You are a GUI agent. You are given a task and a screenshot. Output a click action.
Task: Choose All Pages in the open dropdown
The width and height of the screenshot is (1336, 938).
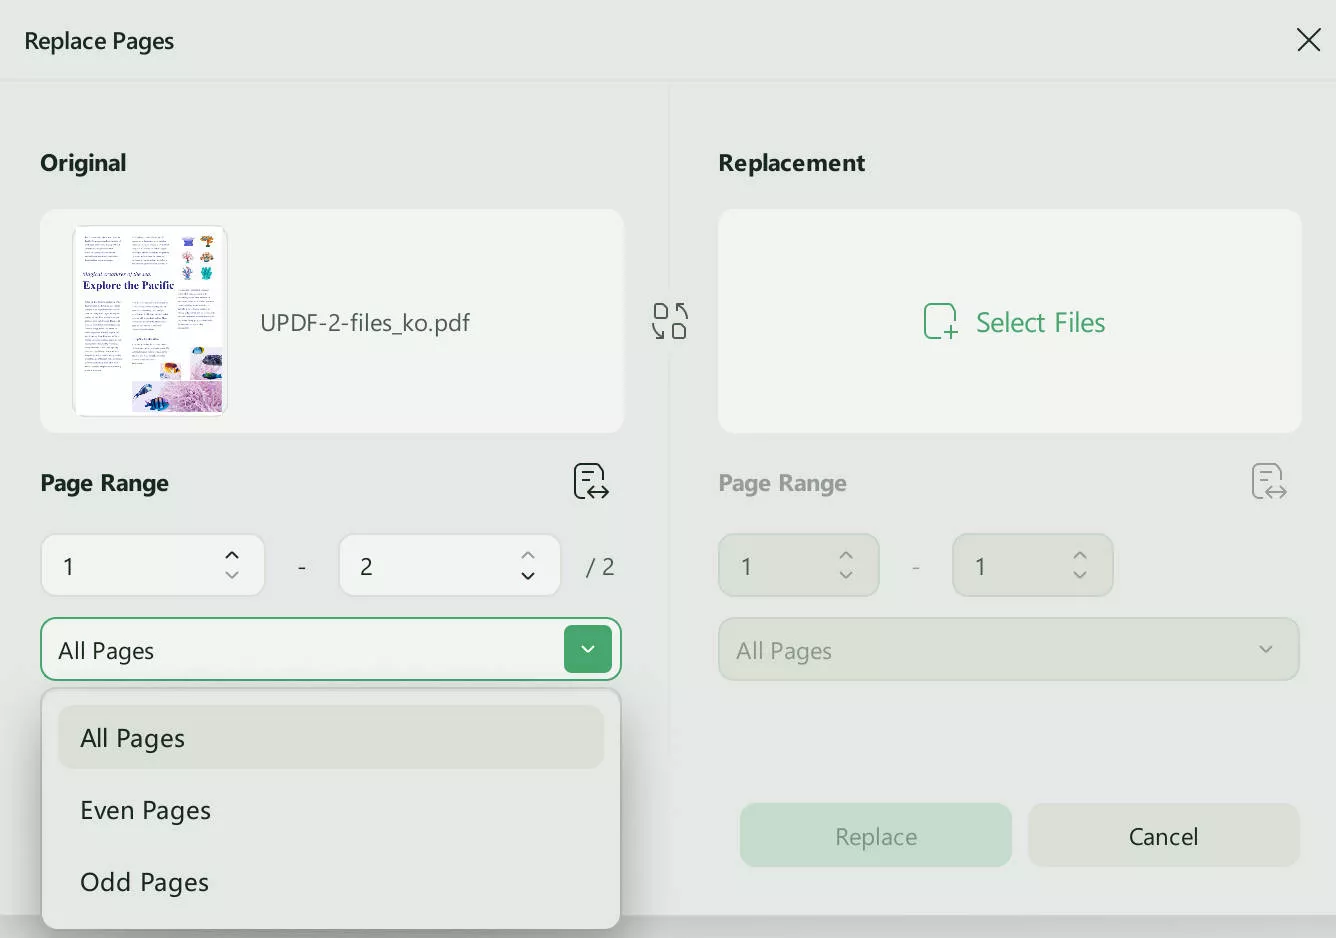click(x=132, y=738)
